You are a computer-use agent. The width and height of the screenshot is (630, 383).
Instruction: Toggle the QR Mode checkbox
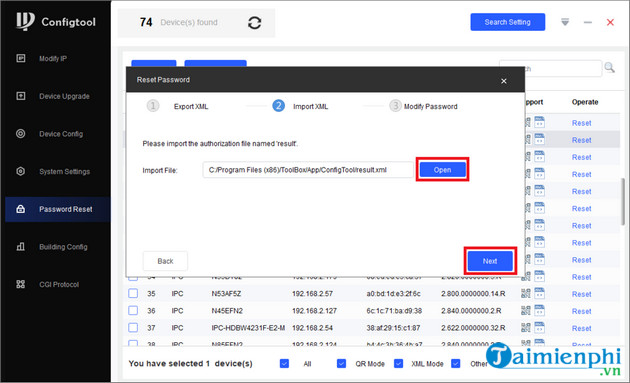pos(341,364)
